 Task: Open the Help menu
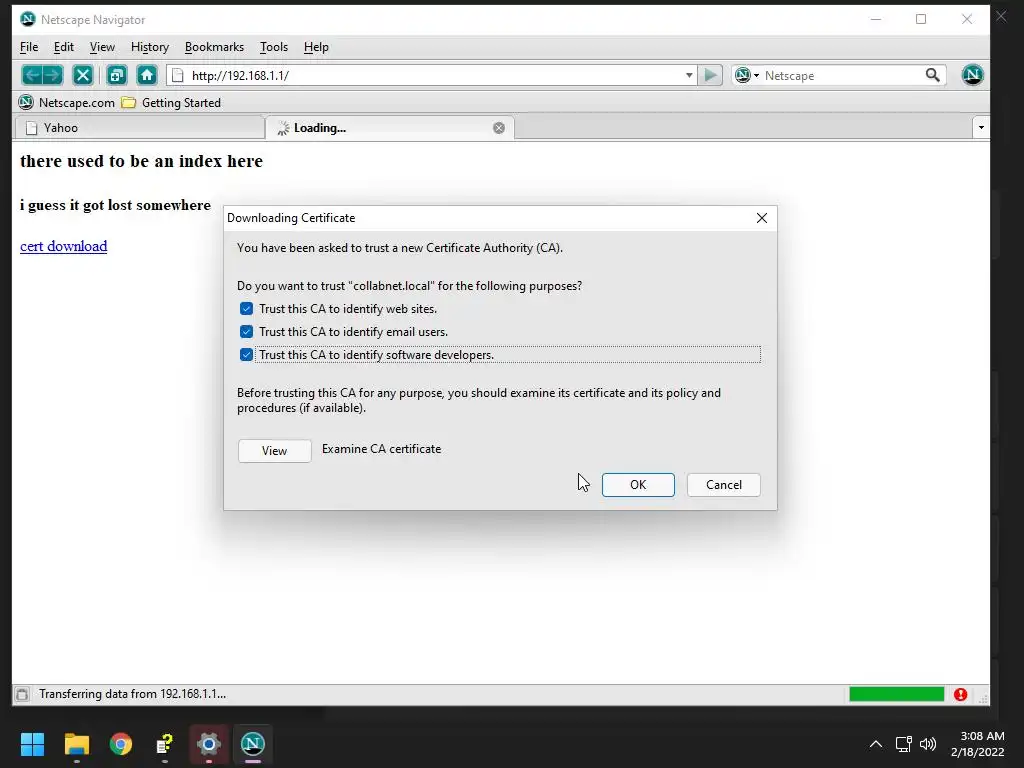click(316, 47)
